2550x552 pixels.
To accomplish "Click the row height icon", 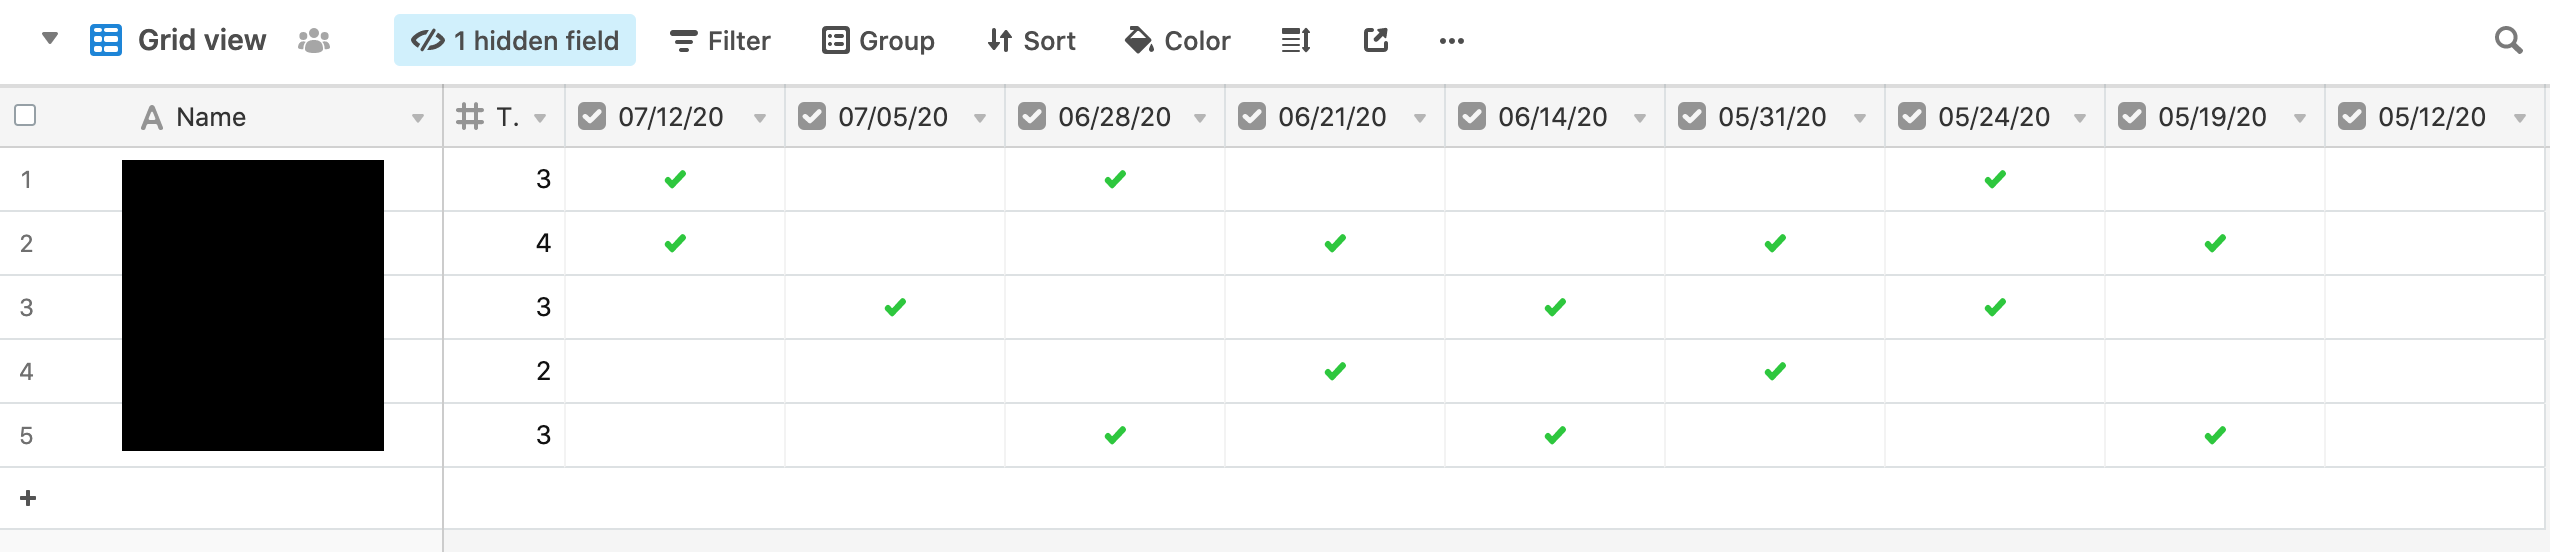I will click(1295, 41).
